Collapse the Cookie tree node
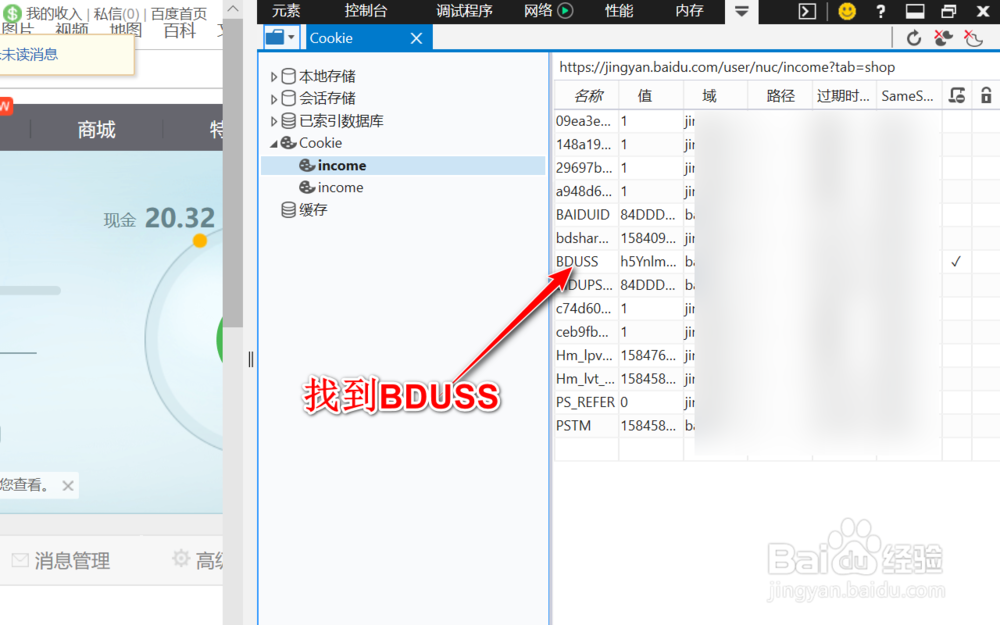This screenshot has width=1000, height=625. point(274,143)
